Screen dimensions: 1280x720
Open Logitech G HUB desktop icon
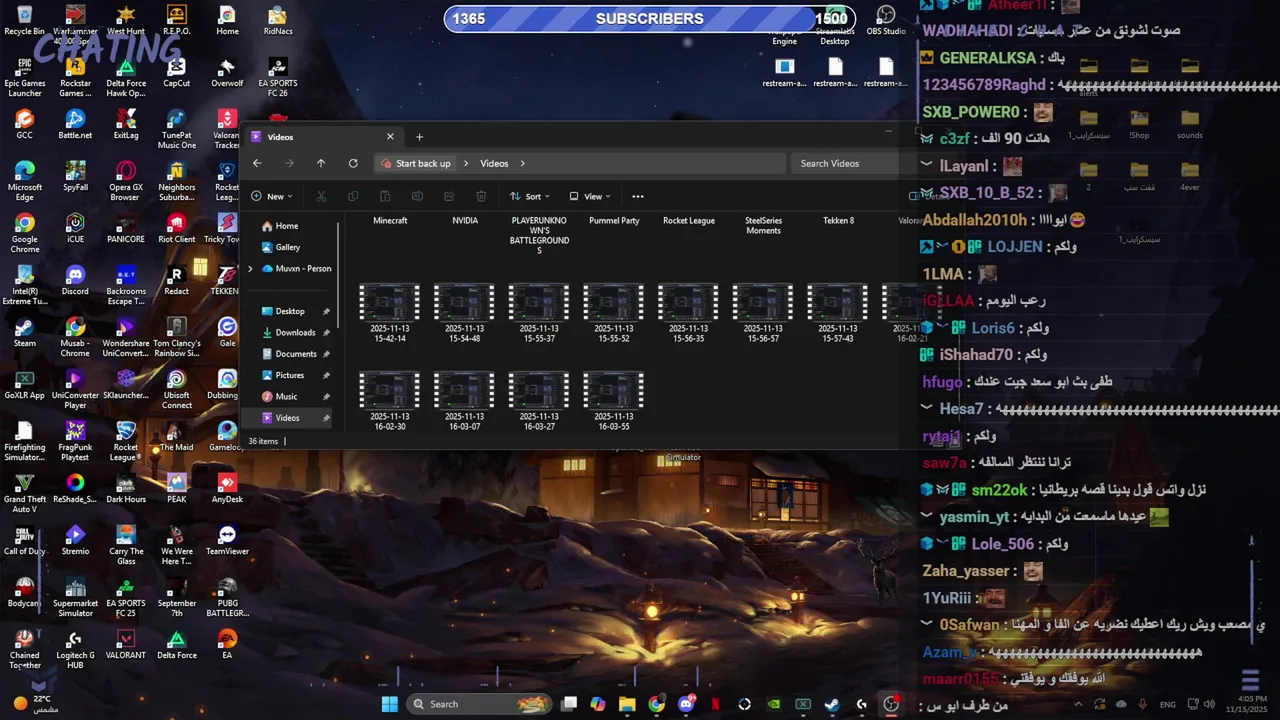(75, 649)
